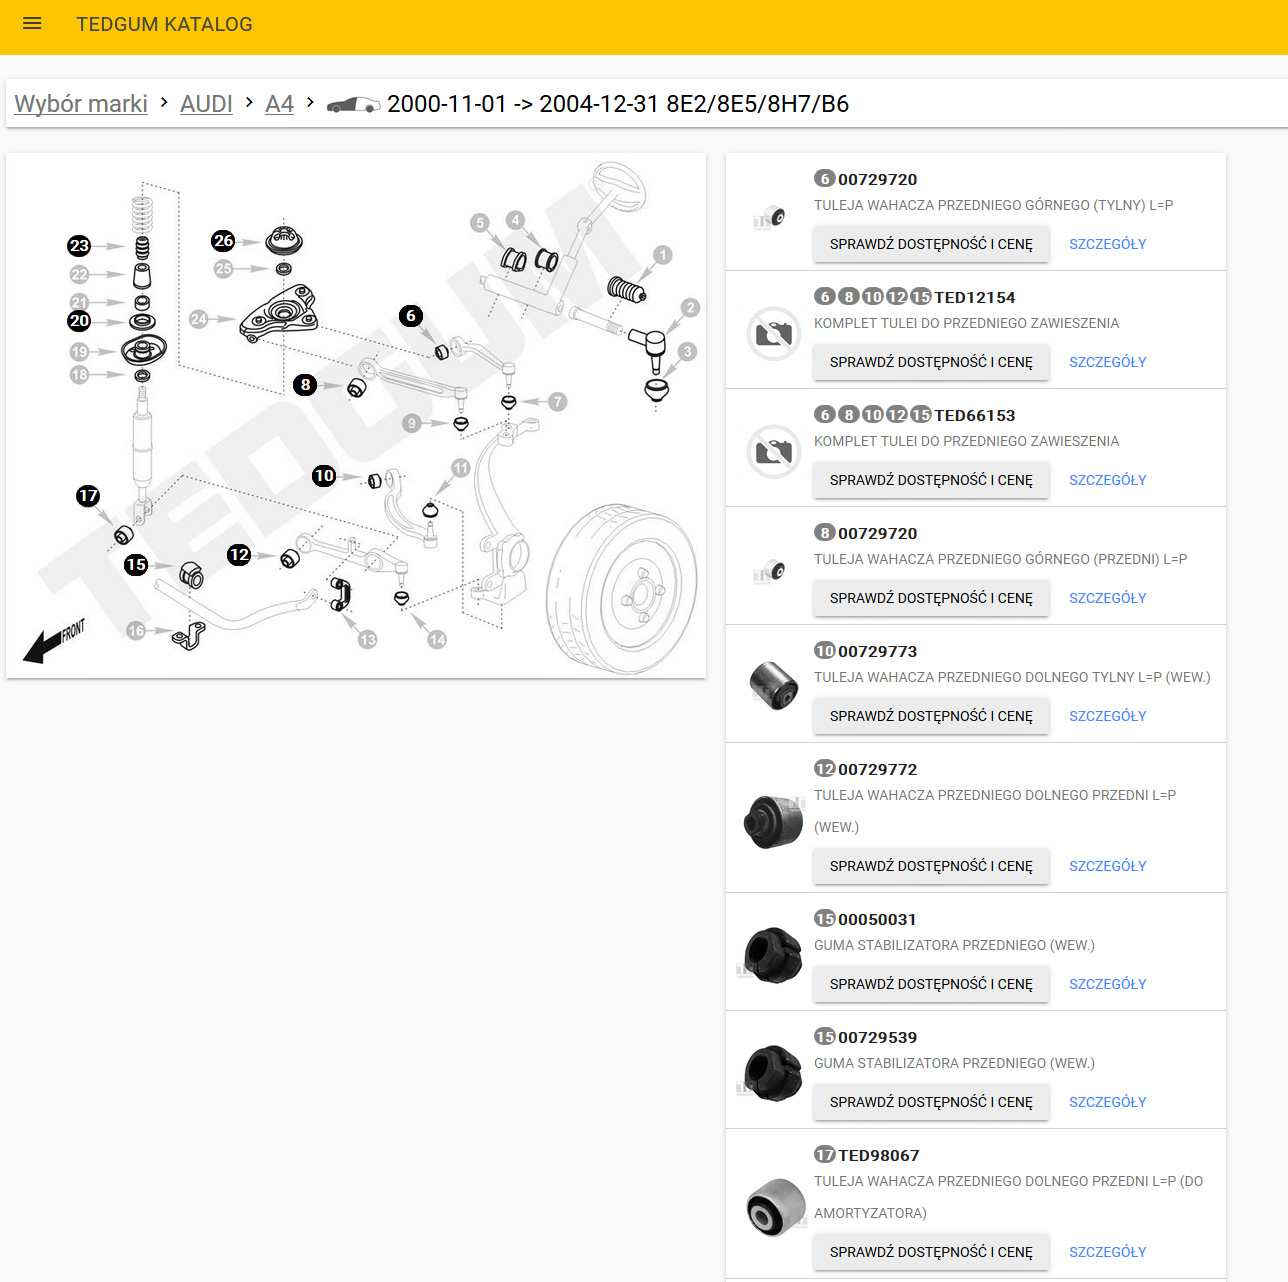Screen dimensions: 1288x1282
Task: Select diagram marker 8 on upper arm
Action: [306, 385]
